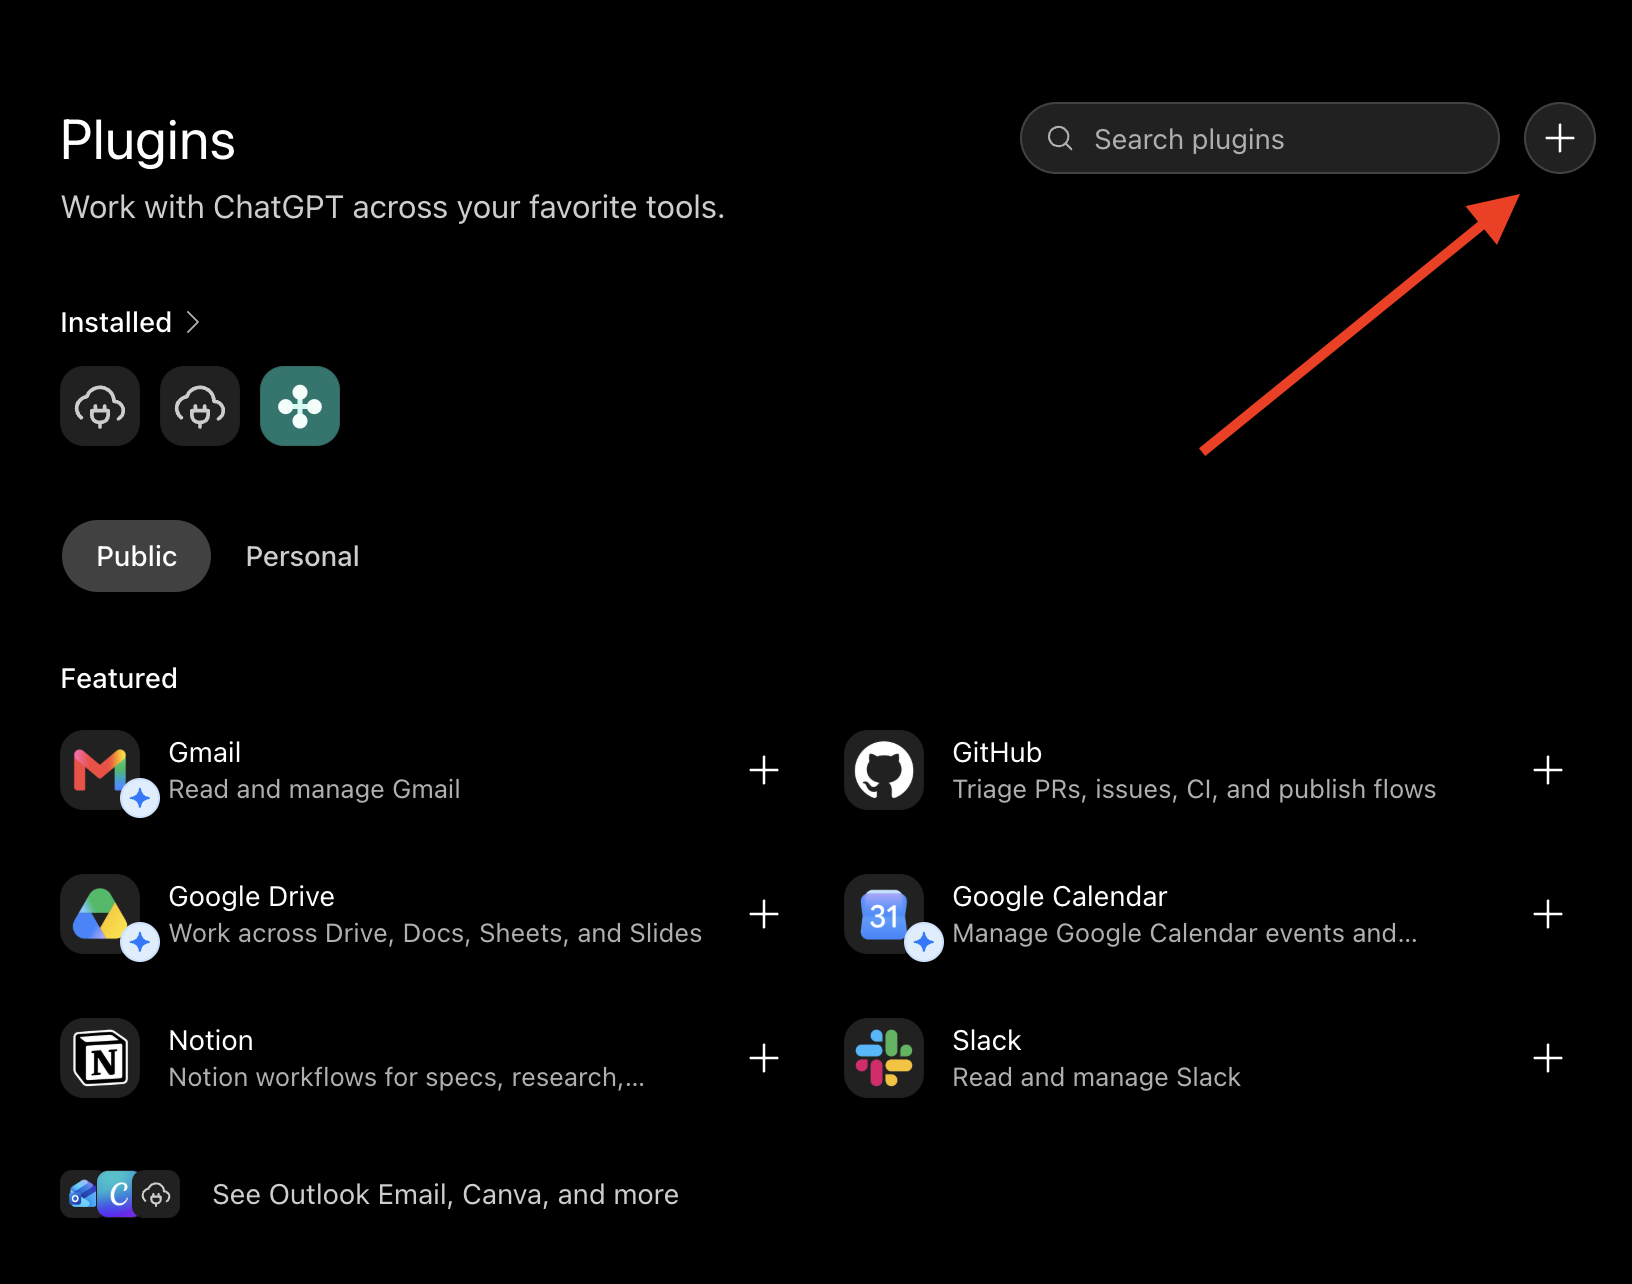This screenshot has width=1632, height=1284.
Task: Click the Triage PRs, issues, CI description
Action: (1194, 789)
